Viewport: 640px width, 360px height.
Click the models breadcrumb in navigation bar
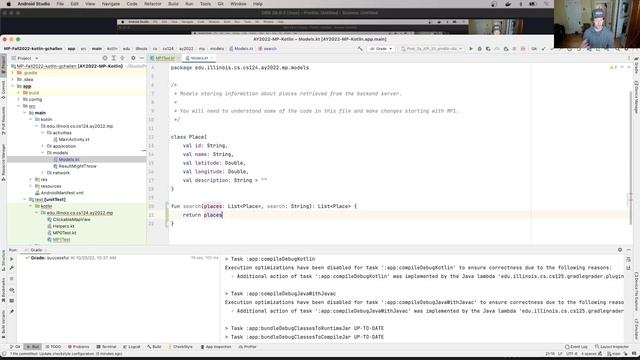tap(217, 49)
